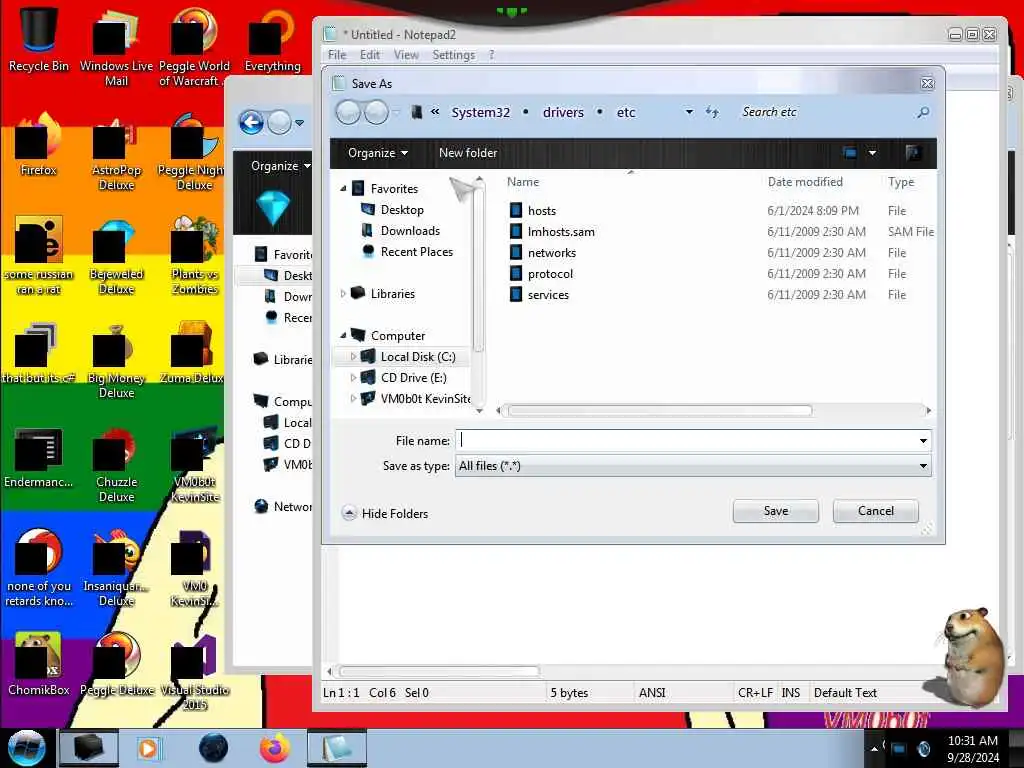Open Visual Studio 2015 desktop icon
Image resolution: width=1024 pixels, height=768 pixels.
click(195, 673)
